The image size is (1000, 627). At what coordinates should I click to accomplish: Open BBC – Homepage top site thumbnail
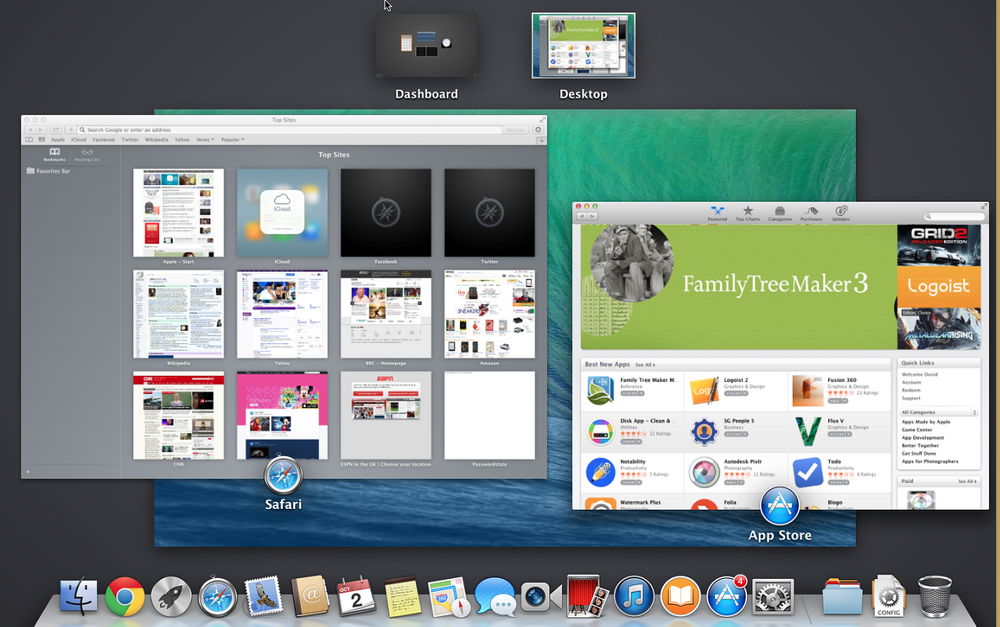click(386, 314)
